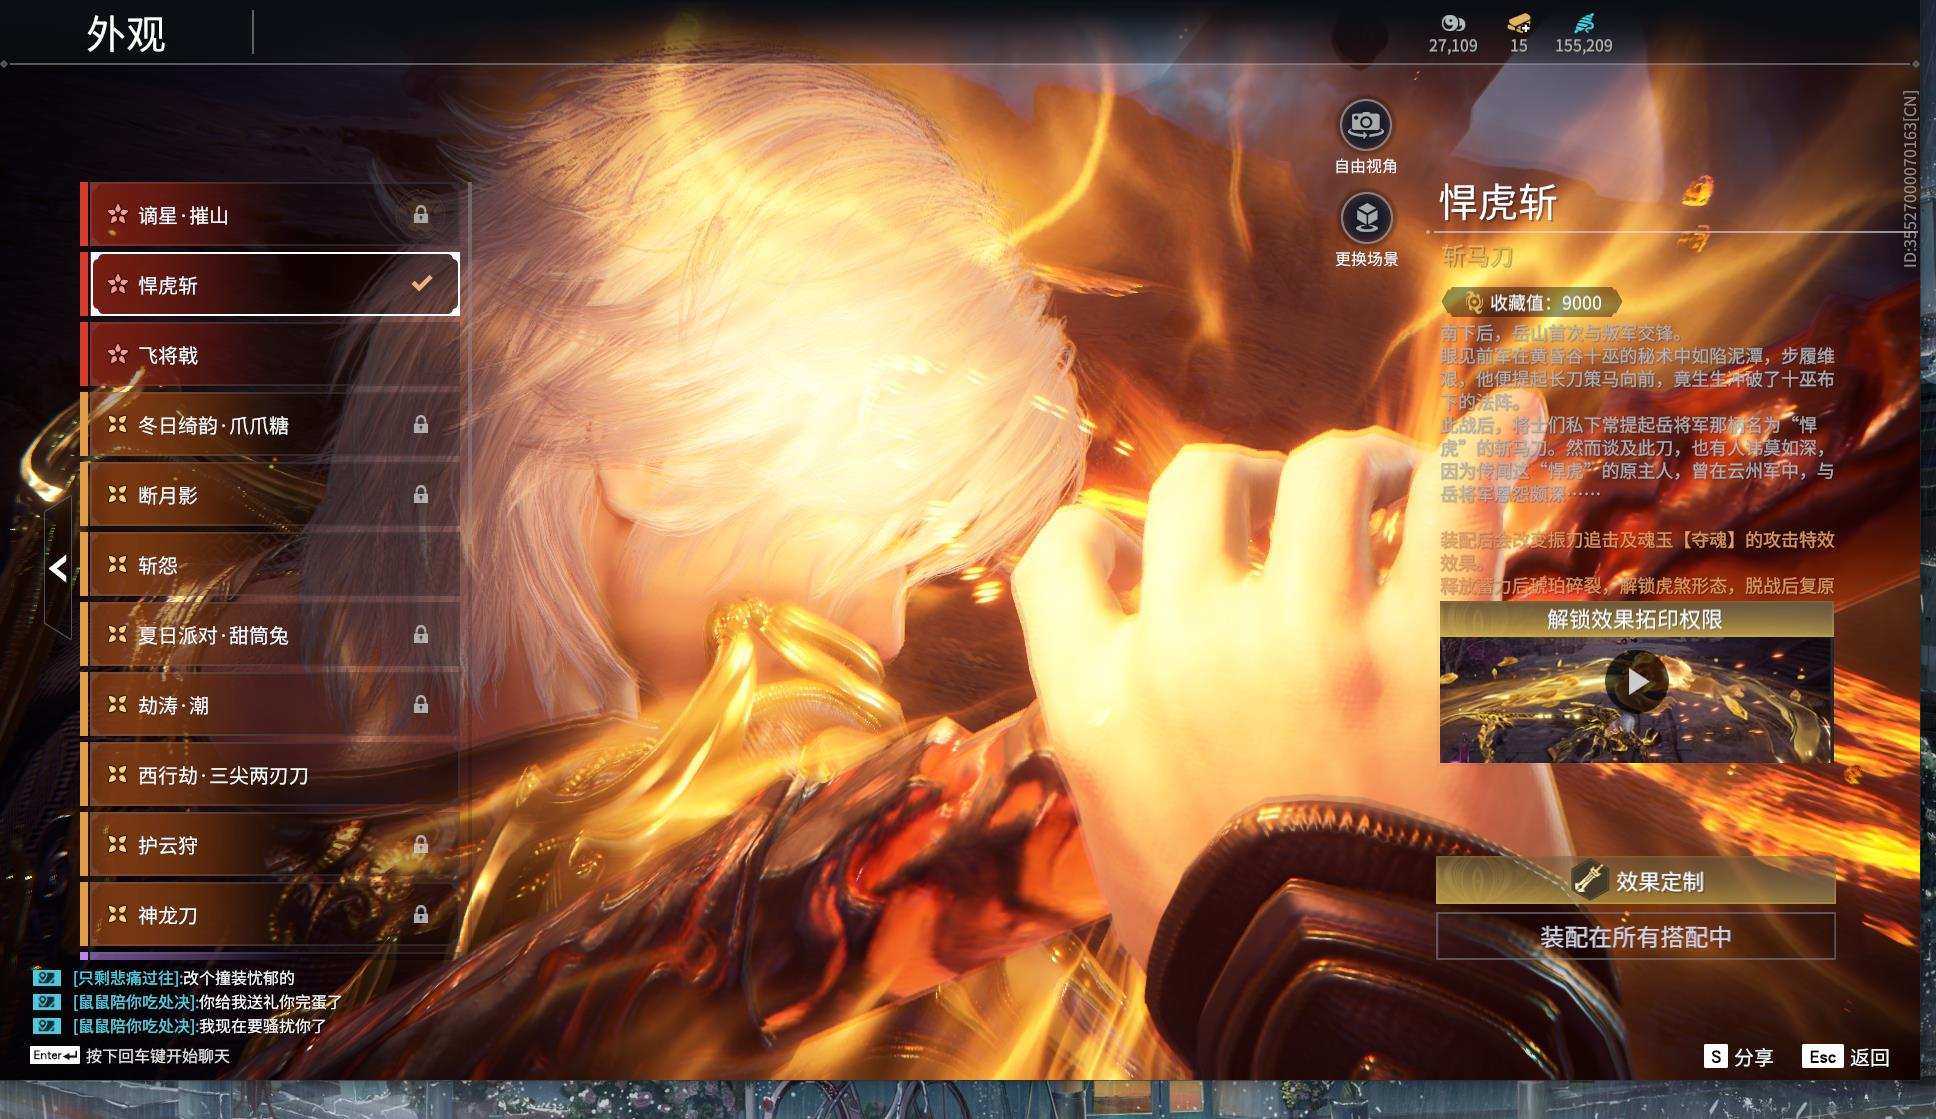The width and height of the screenshot is (1936, 1119).
Task: Select the 西行劫·三尖两刃刀 skin
Action: click(270, 775)
